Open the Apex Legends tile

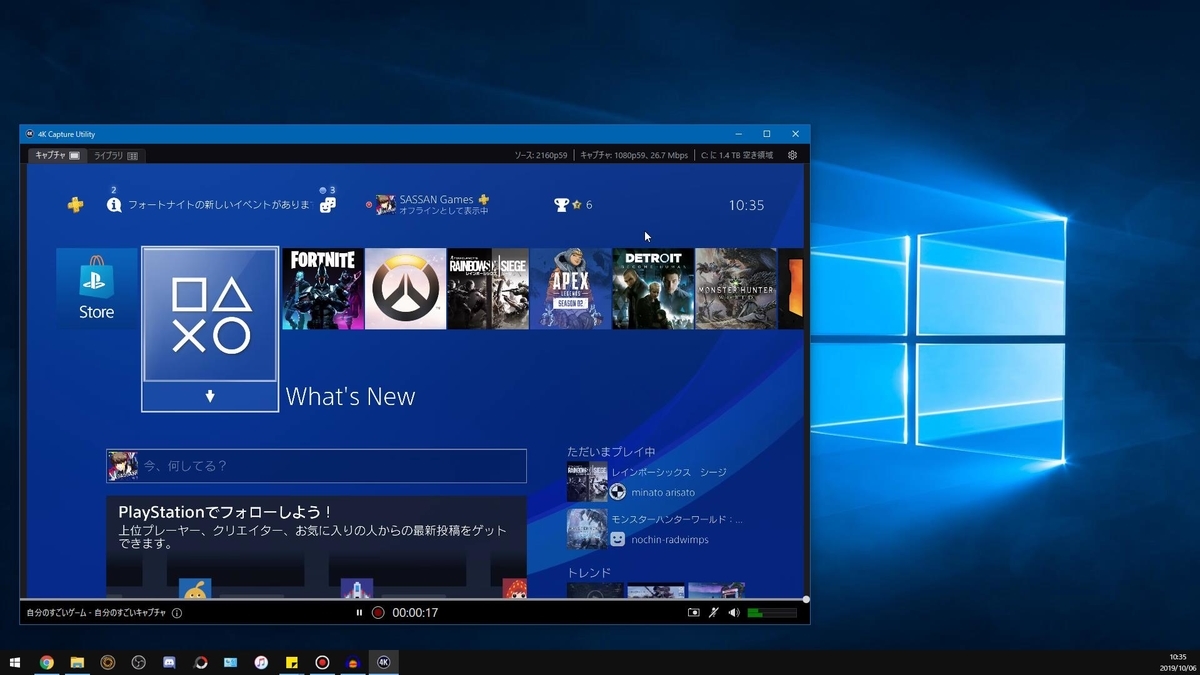pos(570,289)
